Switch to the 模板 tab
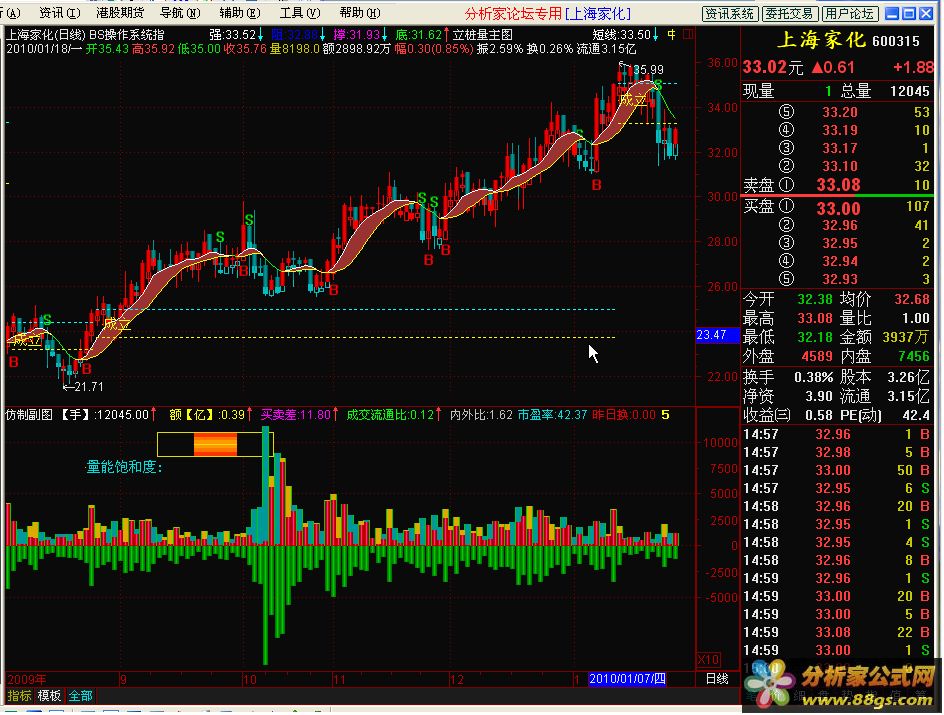944x715 pixels. [x=49, y=696]
